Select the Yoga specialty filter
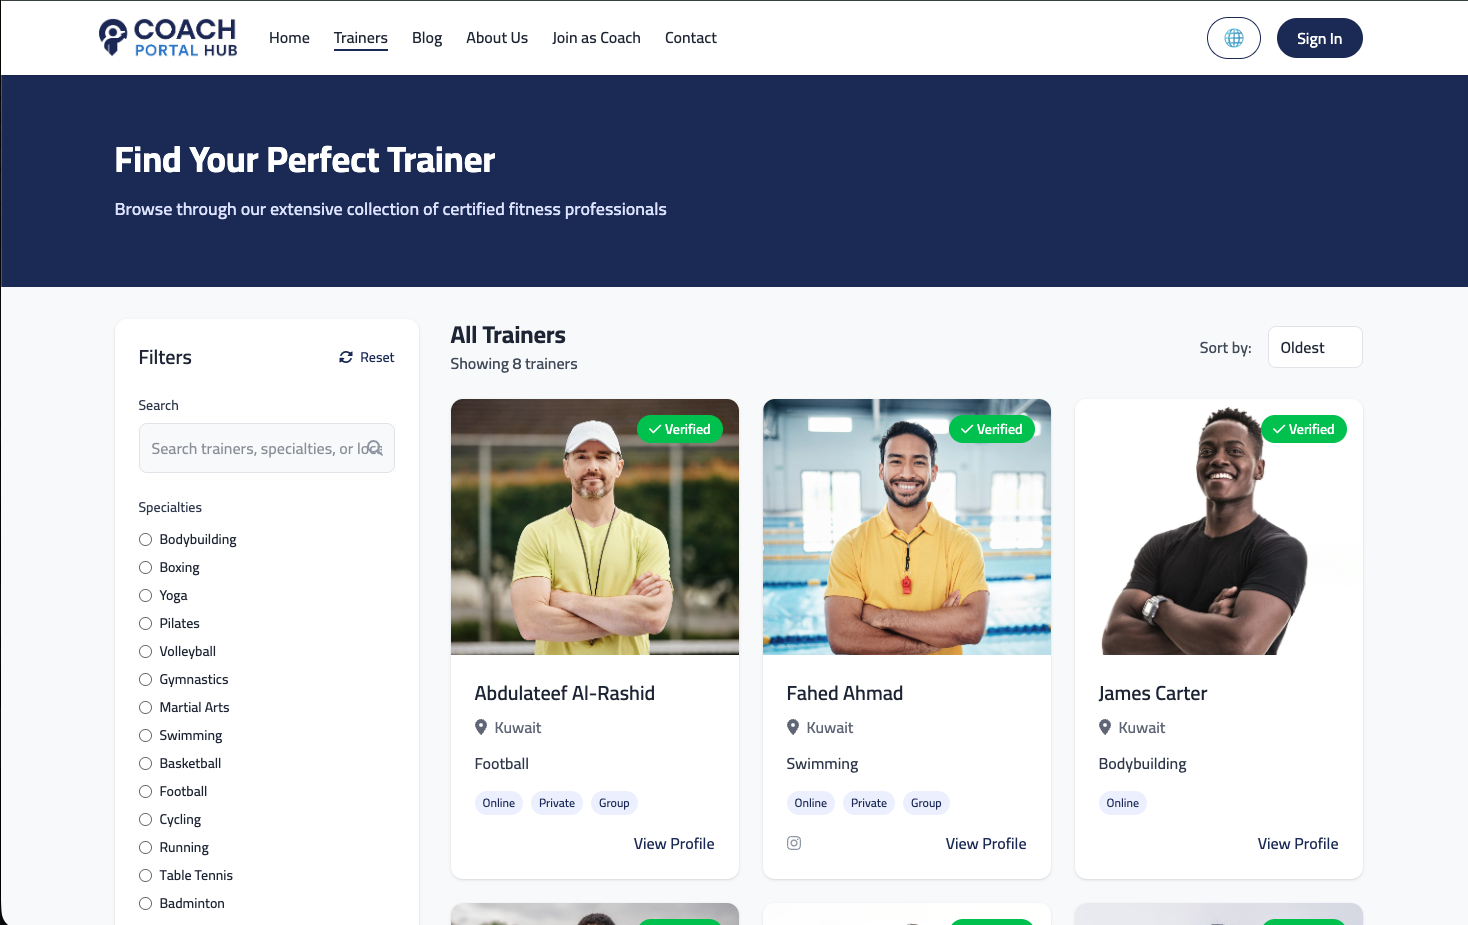Viewport: 1468px width, 925px height. (x=145, y=595)
